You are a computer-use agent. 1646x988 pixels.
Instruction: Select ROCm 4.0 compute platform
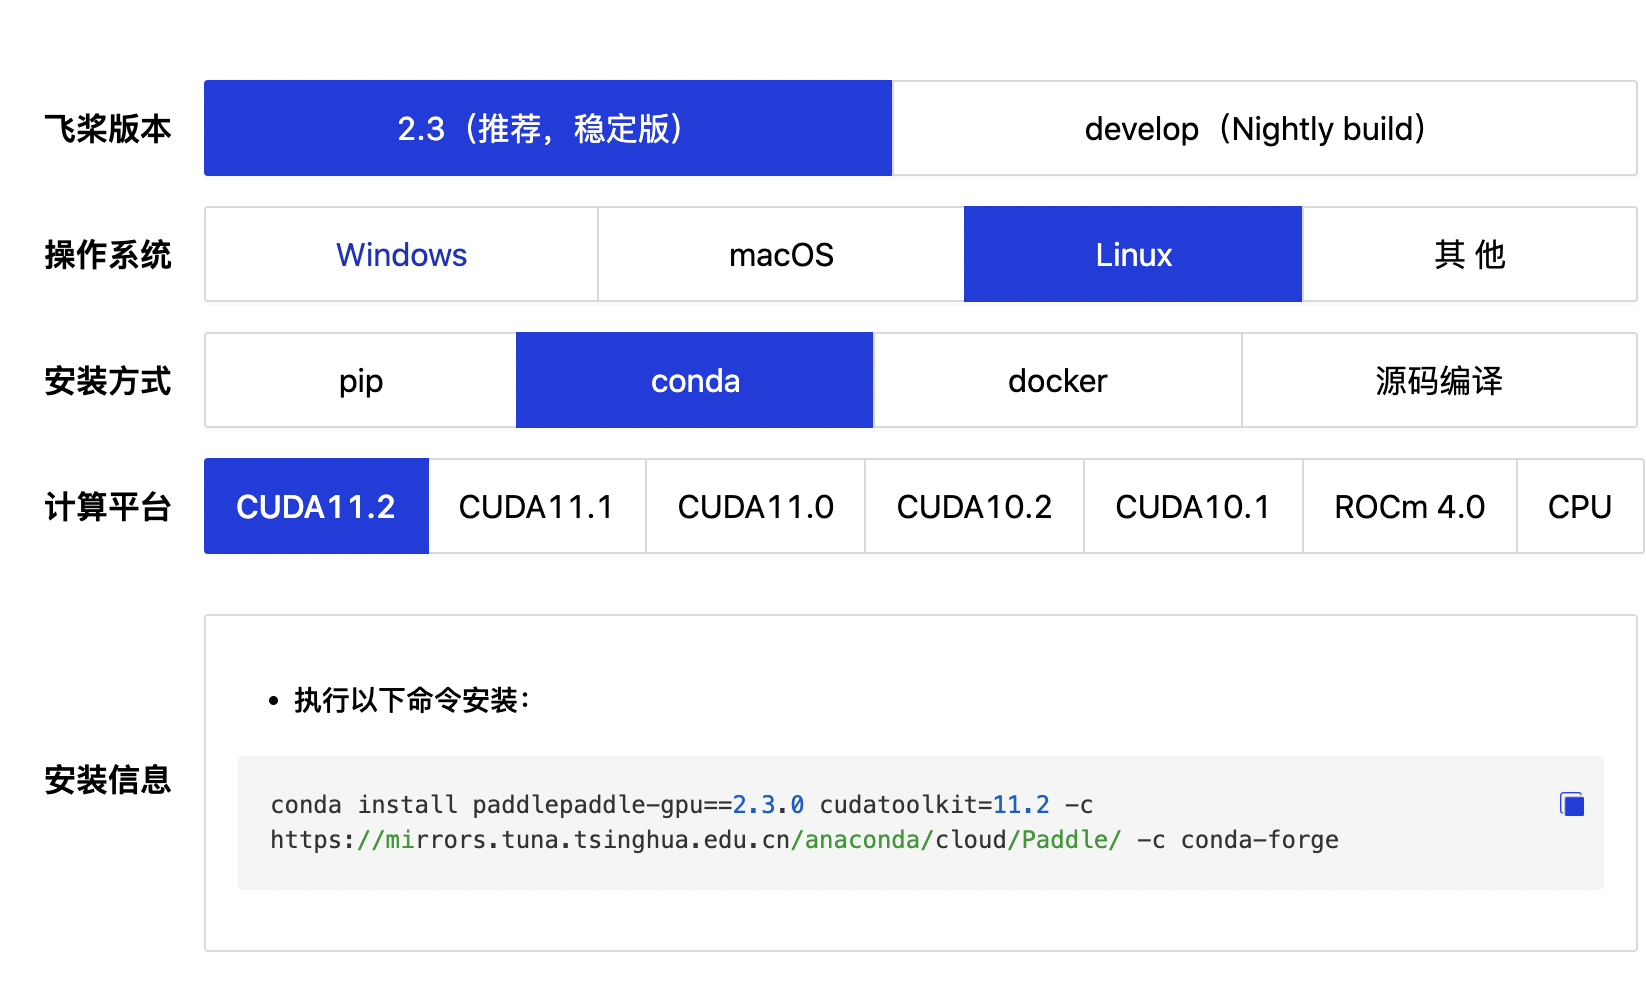[1409, 506]
